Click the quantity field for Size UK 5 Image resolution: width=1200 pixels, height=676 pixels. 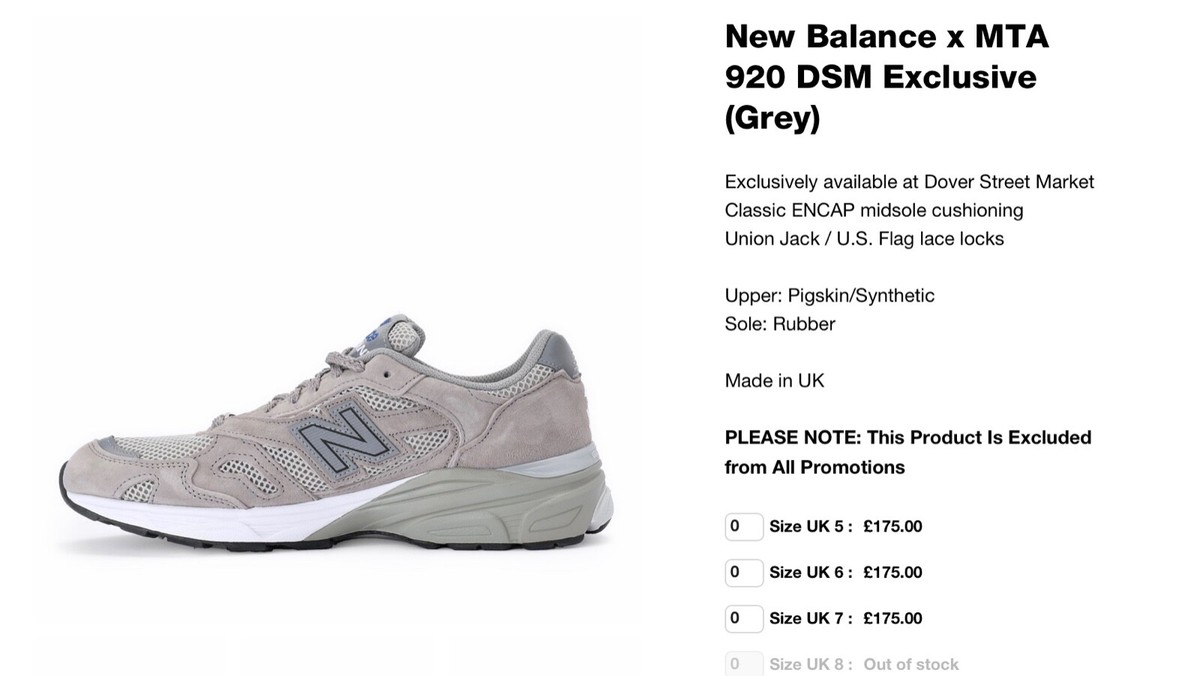(743, 526)
